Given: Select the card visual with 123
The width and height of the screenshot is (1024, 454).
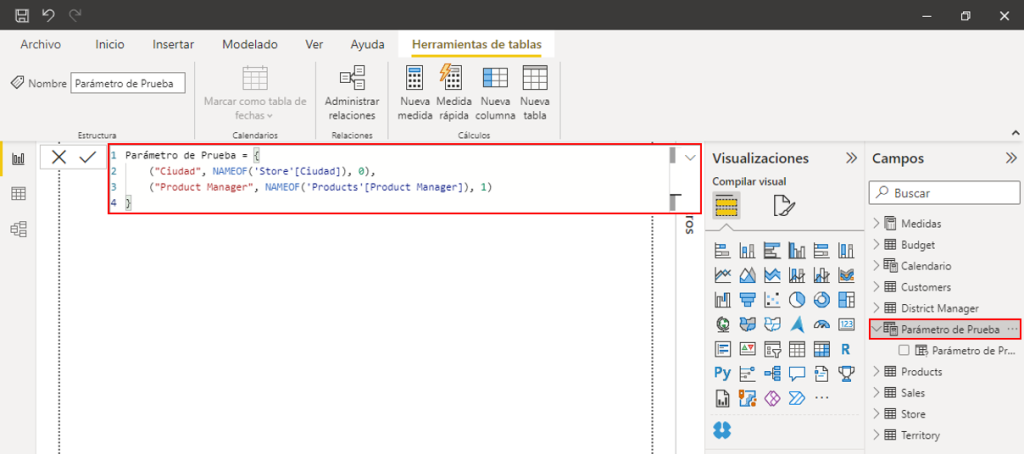Looking at the screenshot, I should (846, 324).
